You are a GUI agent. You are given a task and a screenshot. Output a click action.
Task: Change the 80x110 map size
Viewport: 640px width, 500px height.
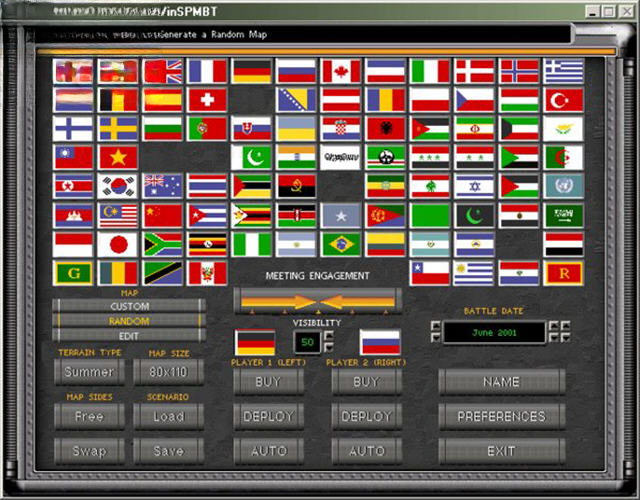[x=169, y=372]
